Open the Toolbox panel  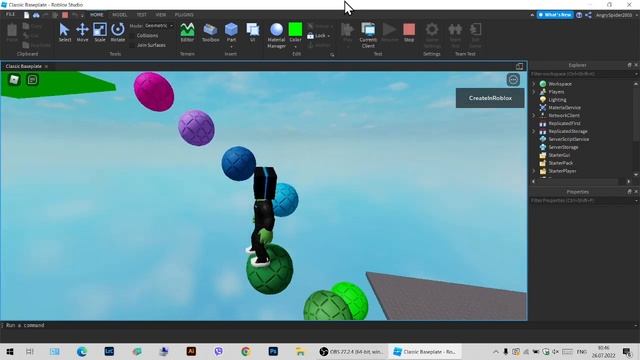[211, 32]
